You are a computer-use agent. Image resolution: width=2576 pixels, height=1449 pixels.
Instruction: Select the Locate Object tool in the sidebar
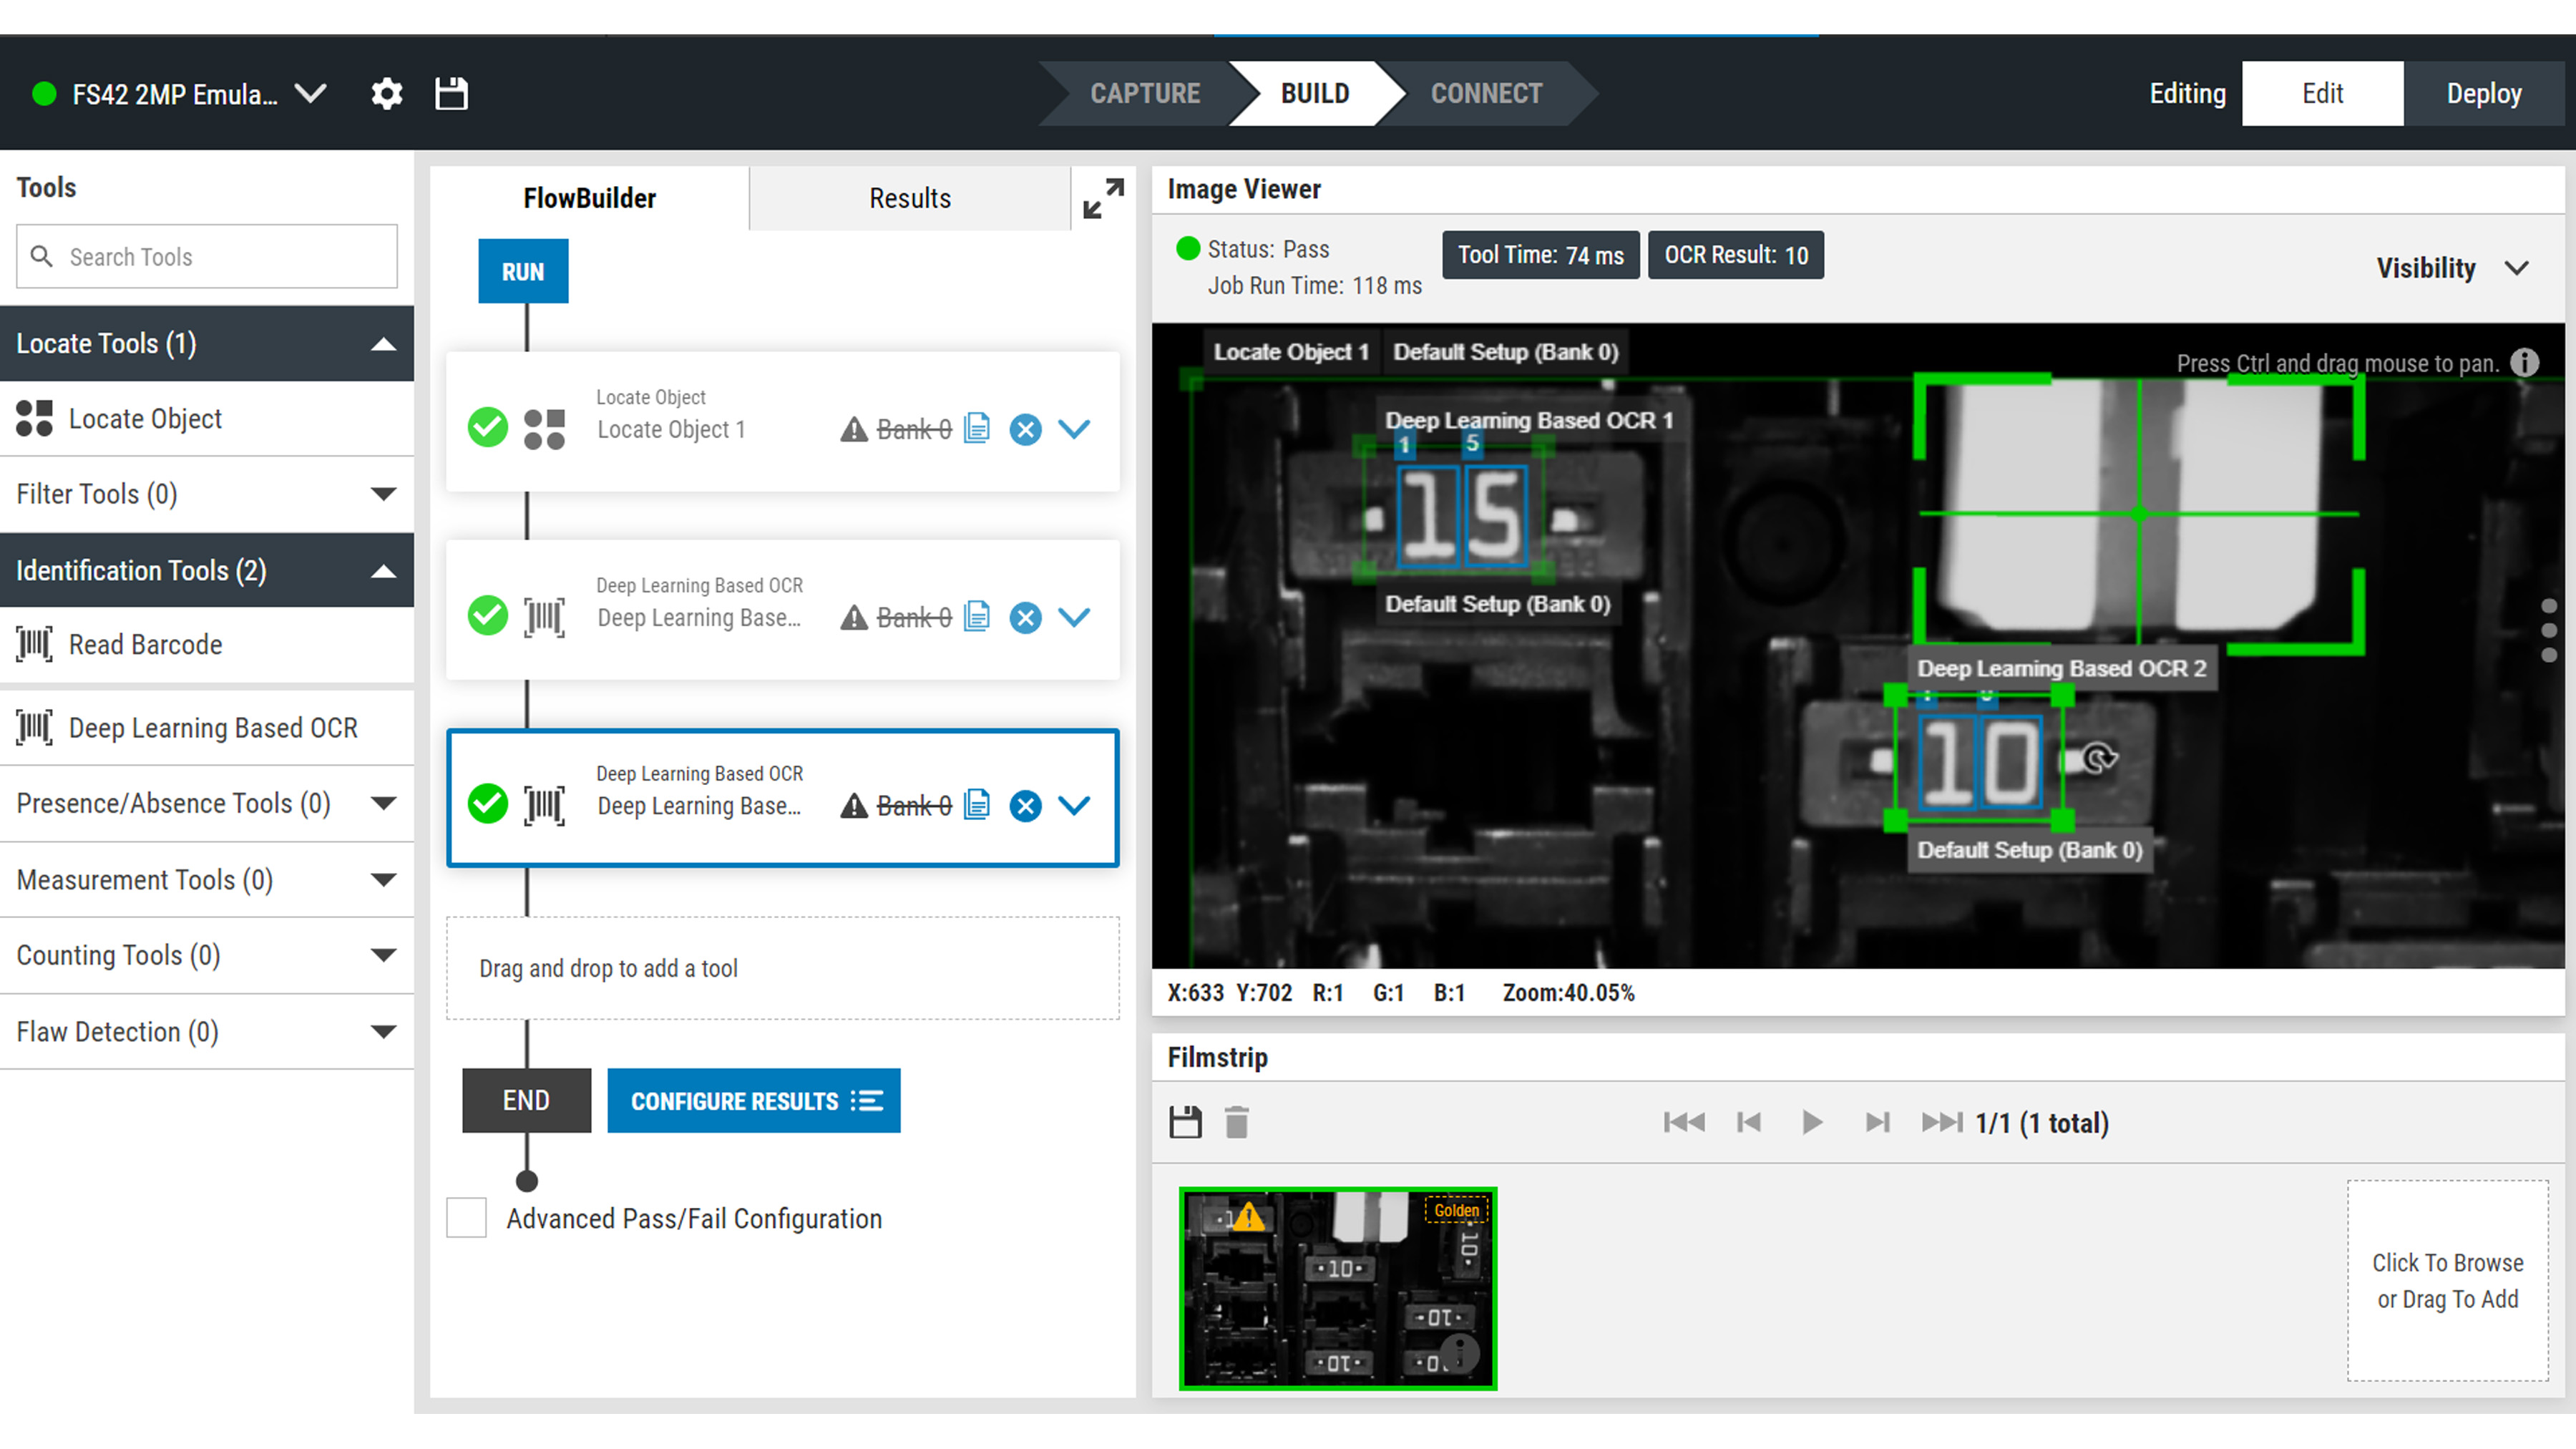tap(145, 418)
